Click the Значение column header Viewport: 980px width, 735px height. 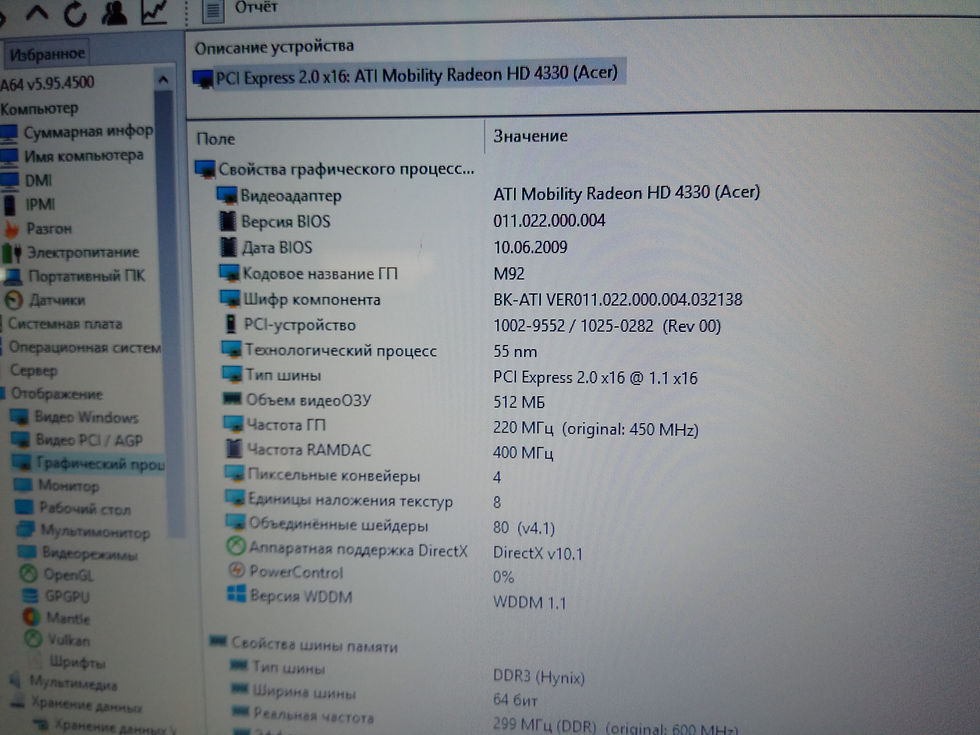point(530,136)
